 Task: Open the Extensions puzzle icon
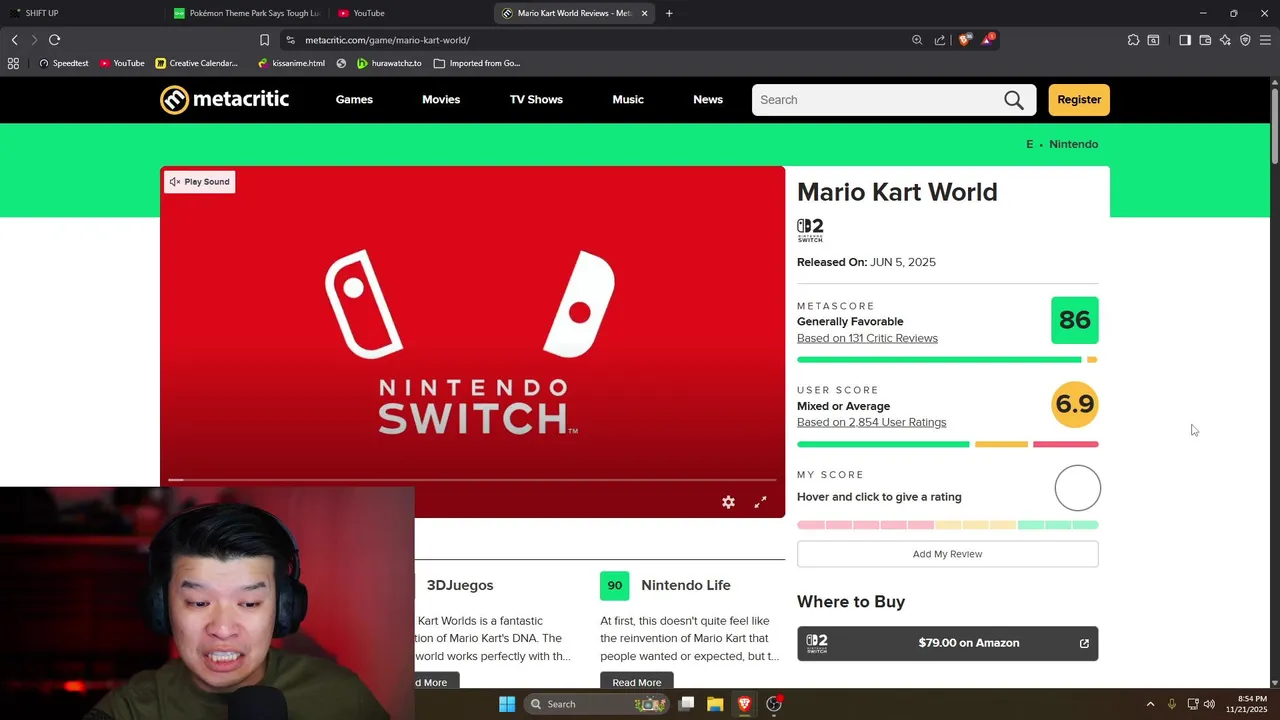(x=1133, y=40)
